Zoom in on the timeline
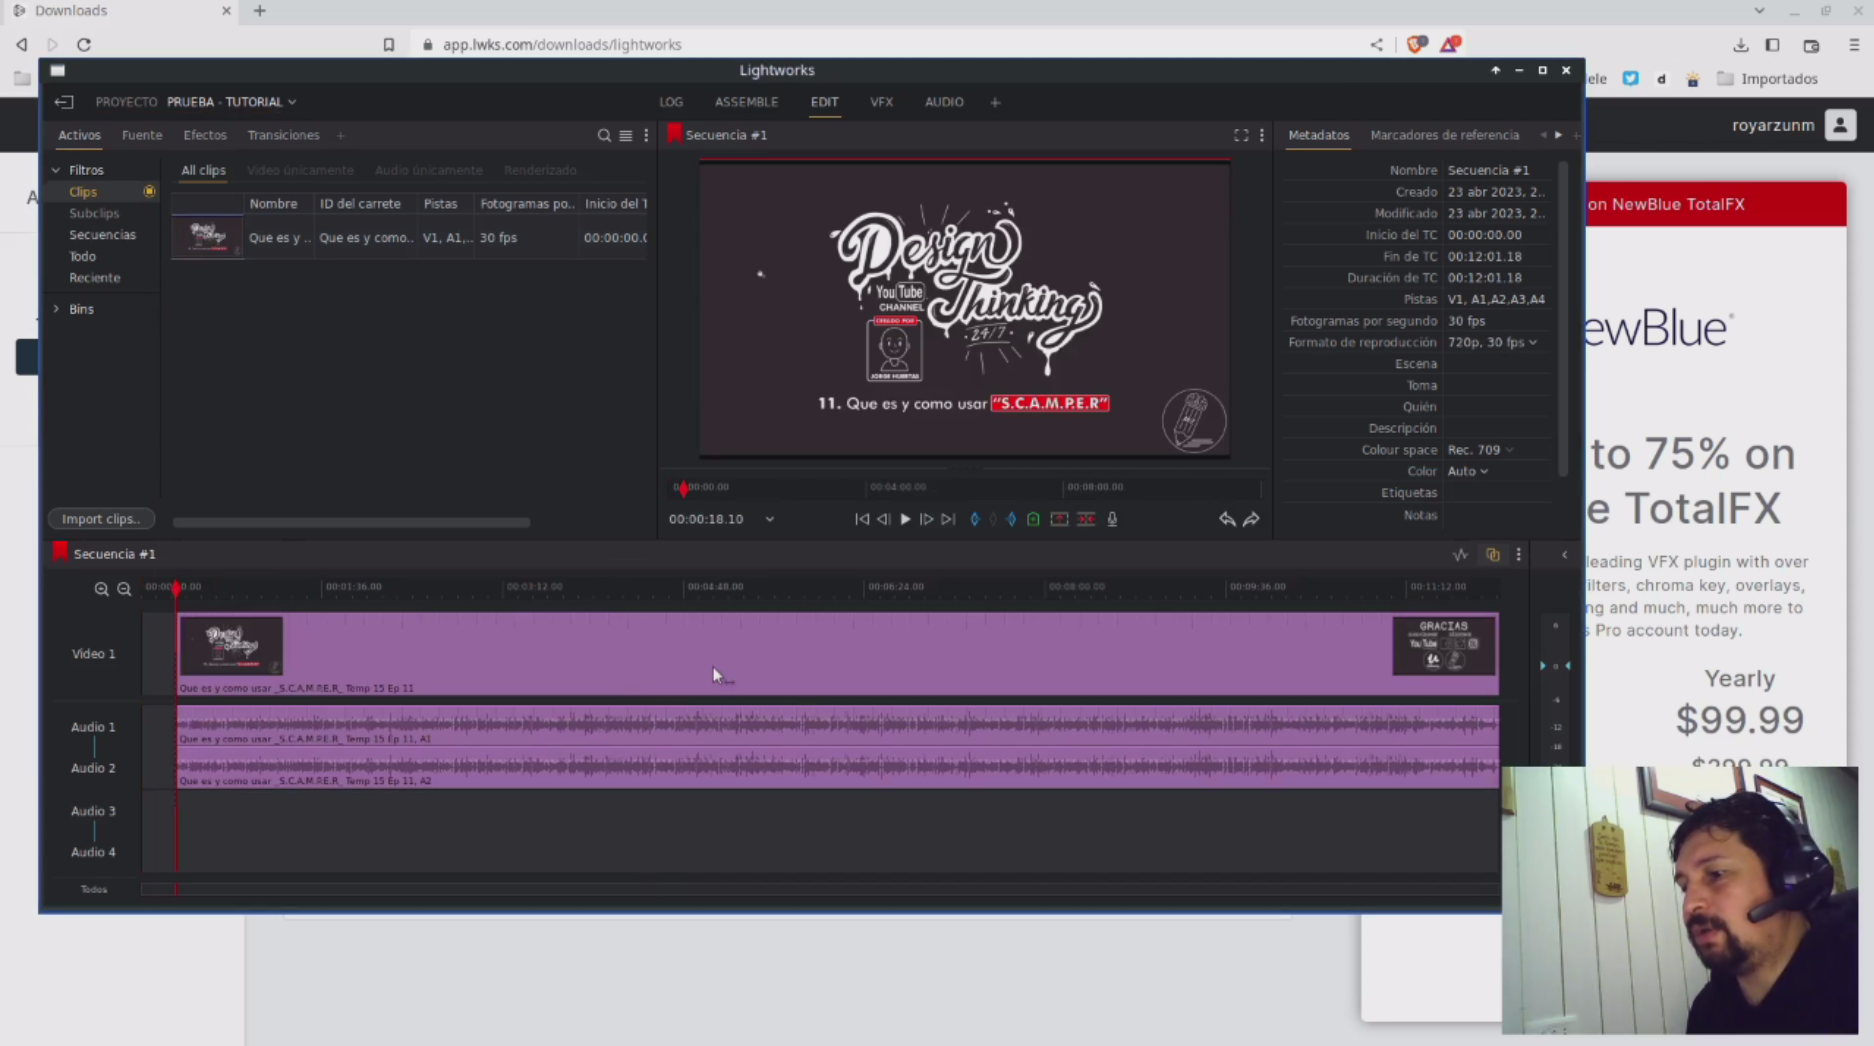 tap(101, 589)
